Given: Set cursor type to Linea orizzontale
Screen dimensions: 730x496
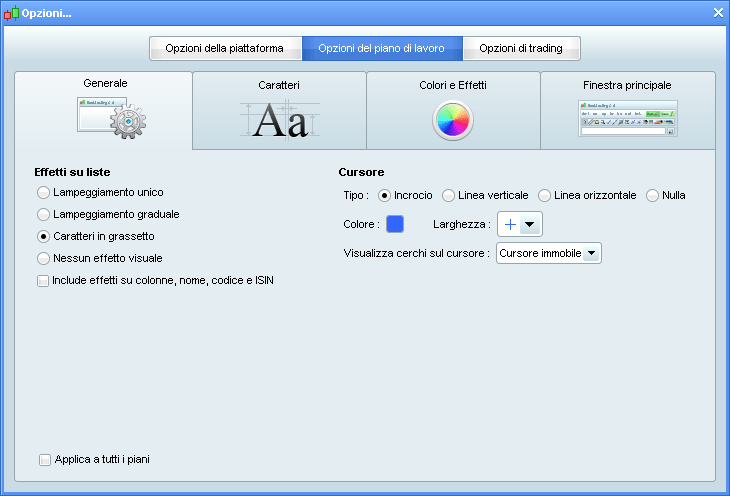Looking at the screenshot, I should click(545, 195).
